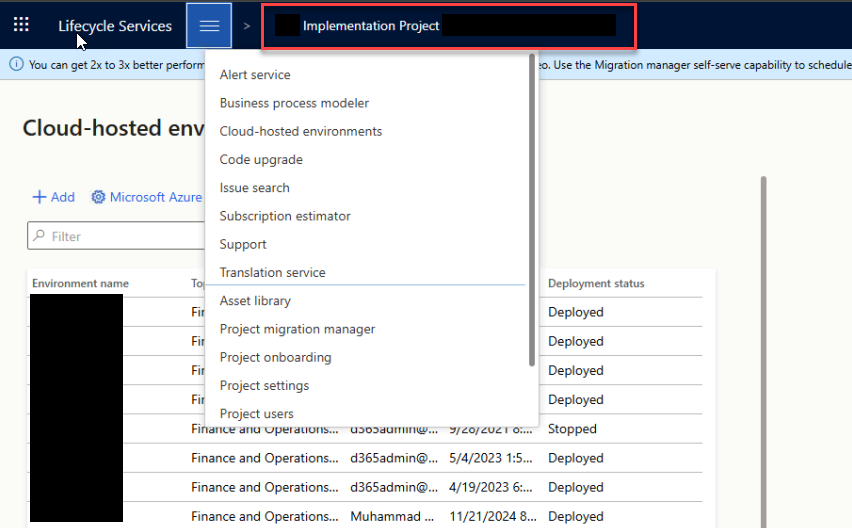The height and width of the screenshot is (528, 852).
Task: Click the environments list scrollbar
Action: (x=763, y=351)
